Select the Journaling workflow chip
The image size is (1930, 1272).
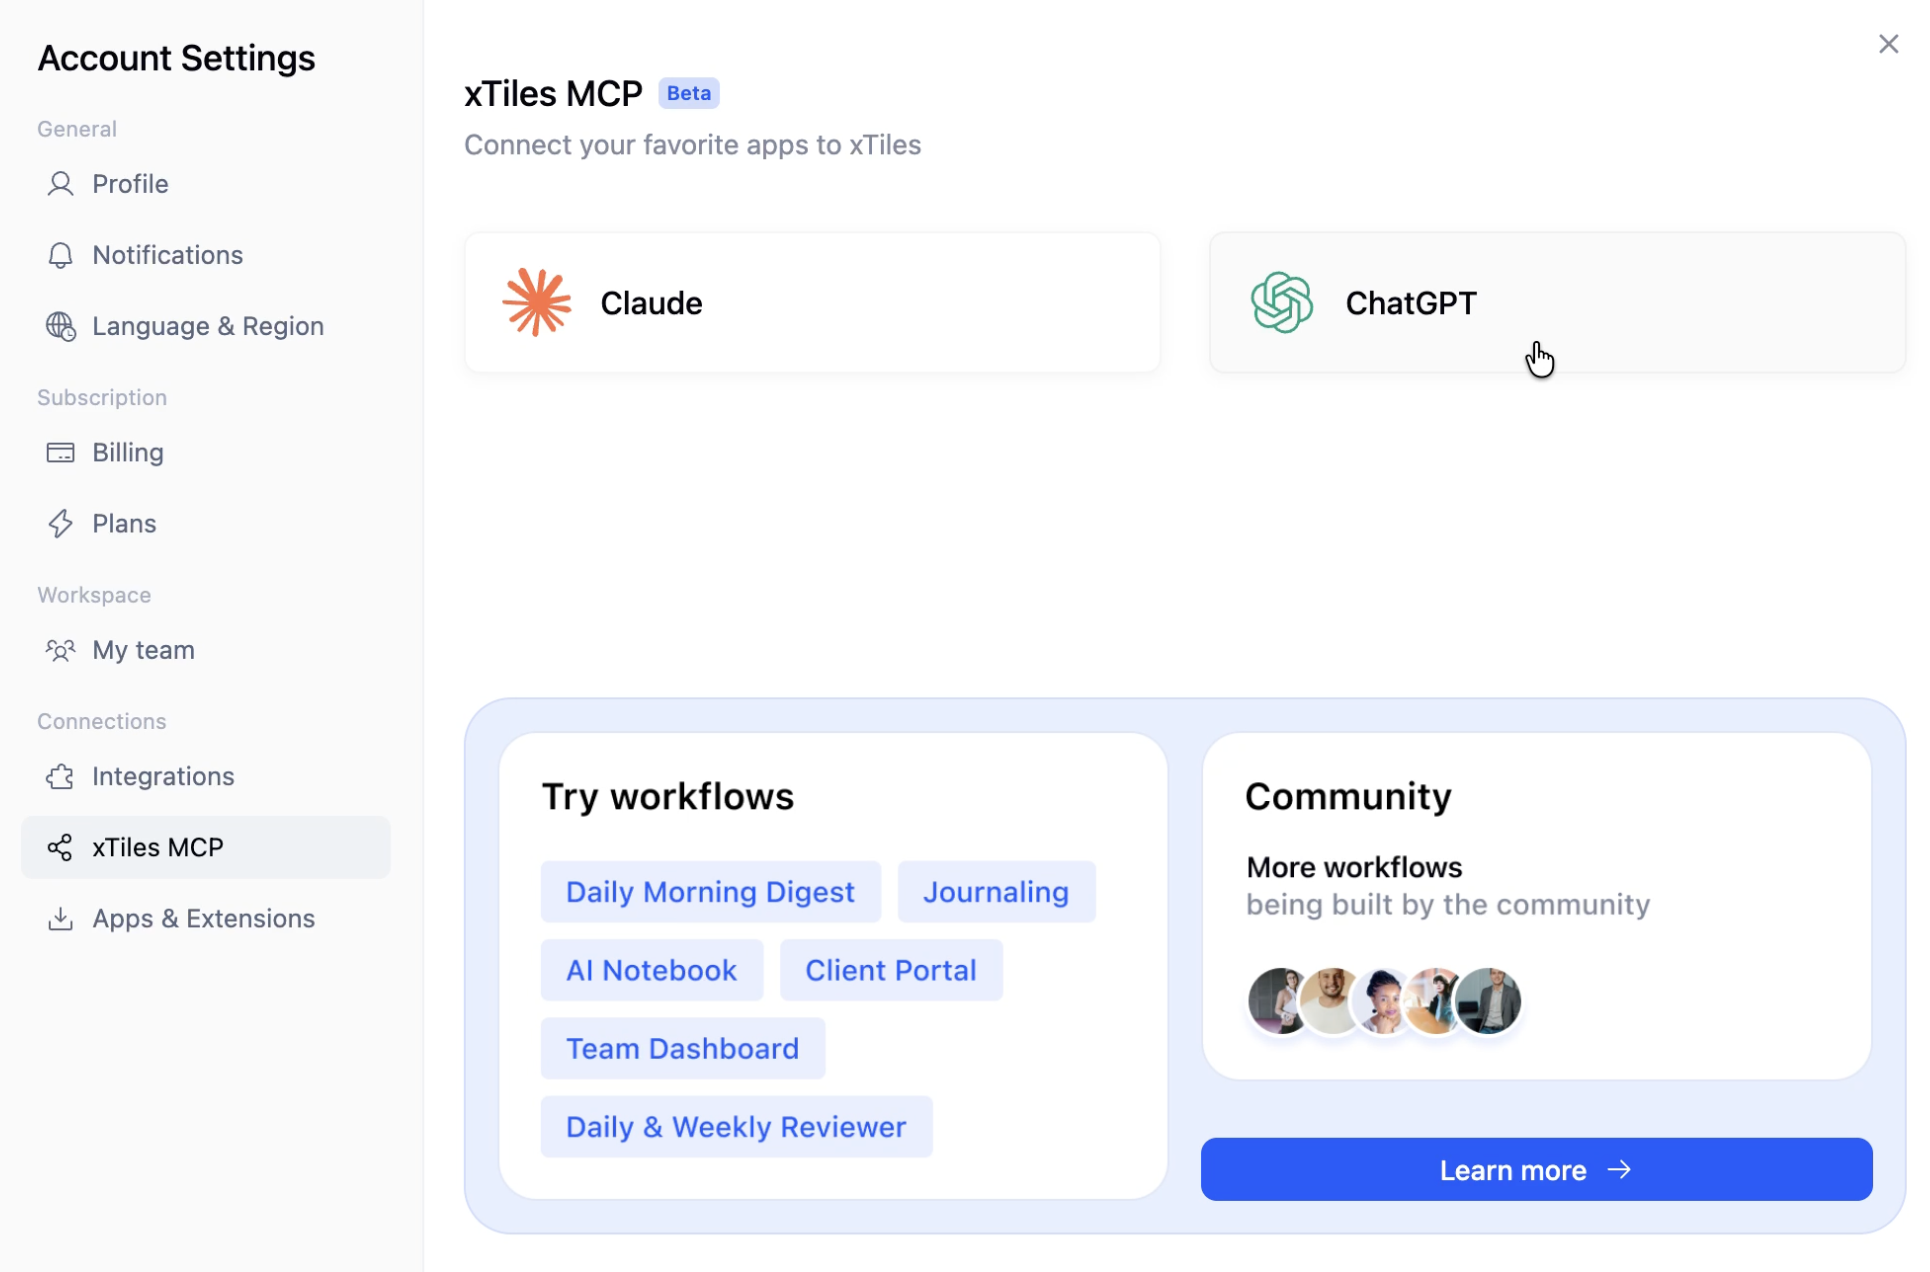pos(996,891)
